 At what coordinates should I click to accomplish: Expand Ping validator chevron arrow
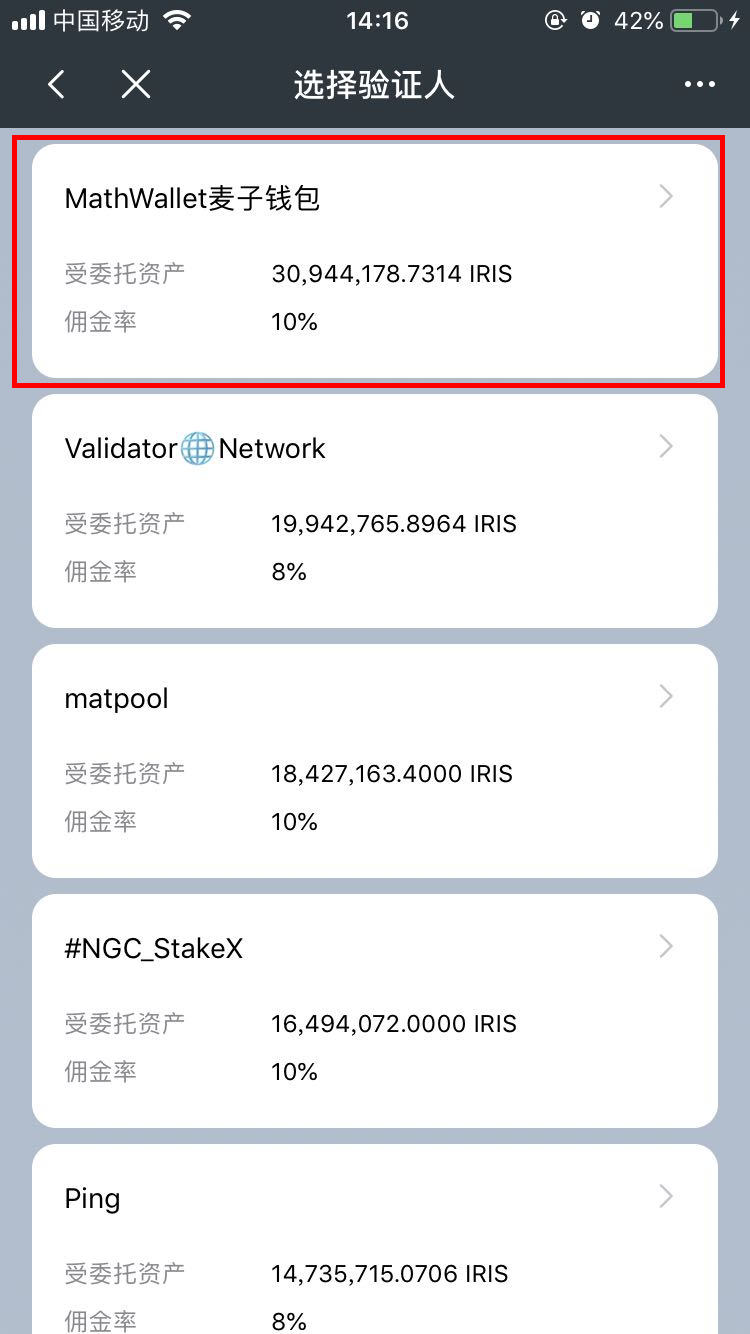(667, 1197)
